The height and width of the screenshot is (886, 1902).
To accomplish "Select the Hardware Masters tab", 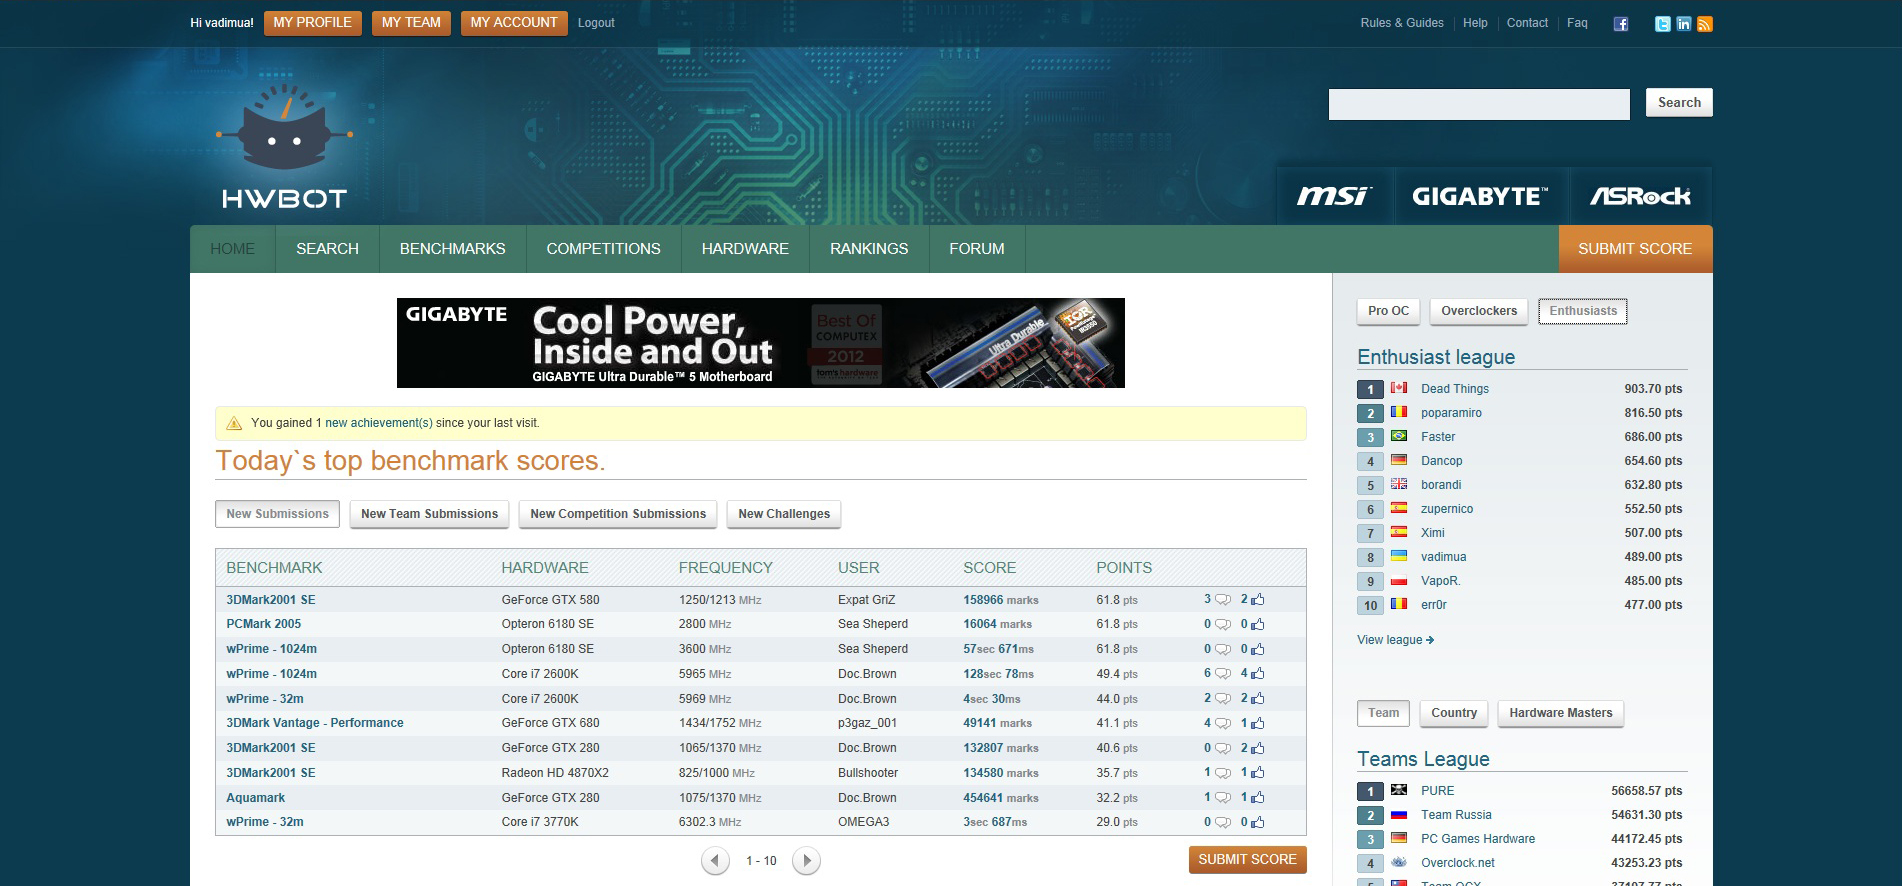I will tap(1561, 713).
